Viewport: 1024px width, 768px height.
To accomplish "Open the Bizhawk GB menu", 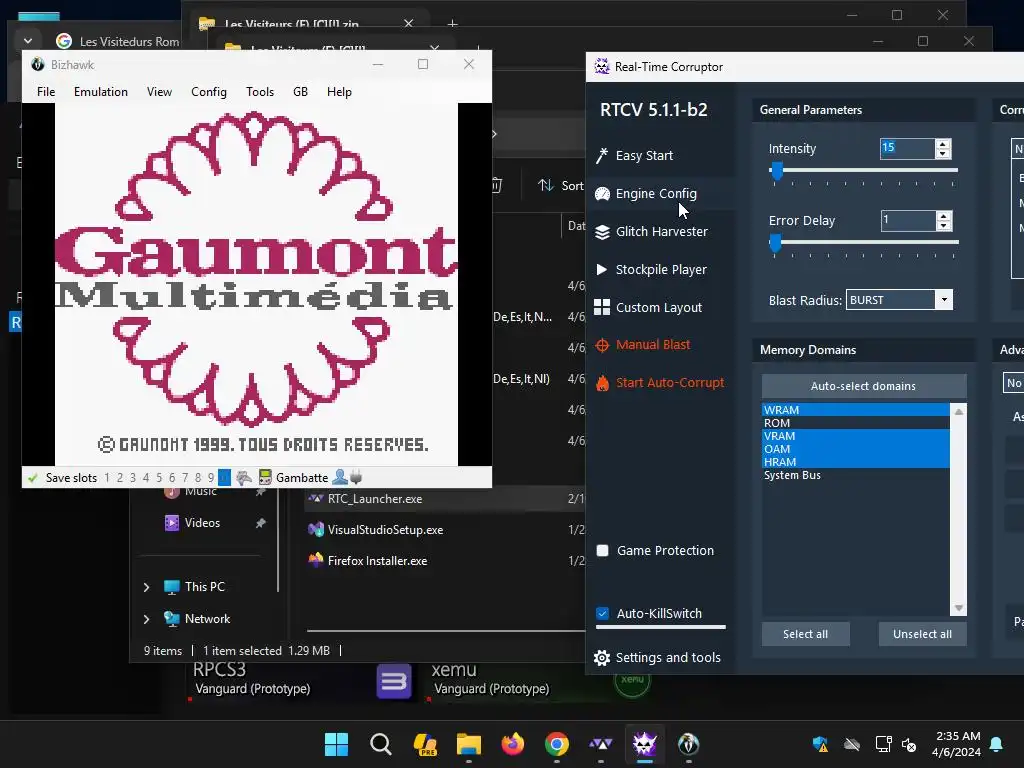I will click(x=300, y=91).
